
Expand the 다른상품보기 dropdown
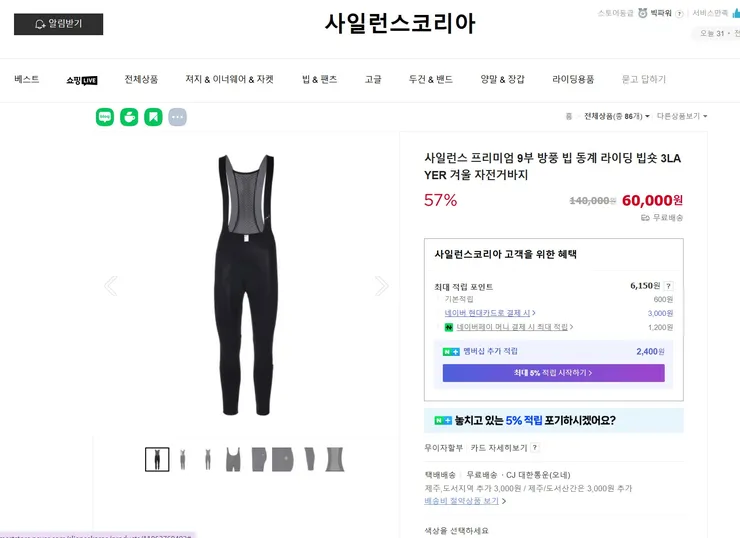coord(682,116)
